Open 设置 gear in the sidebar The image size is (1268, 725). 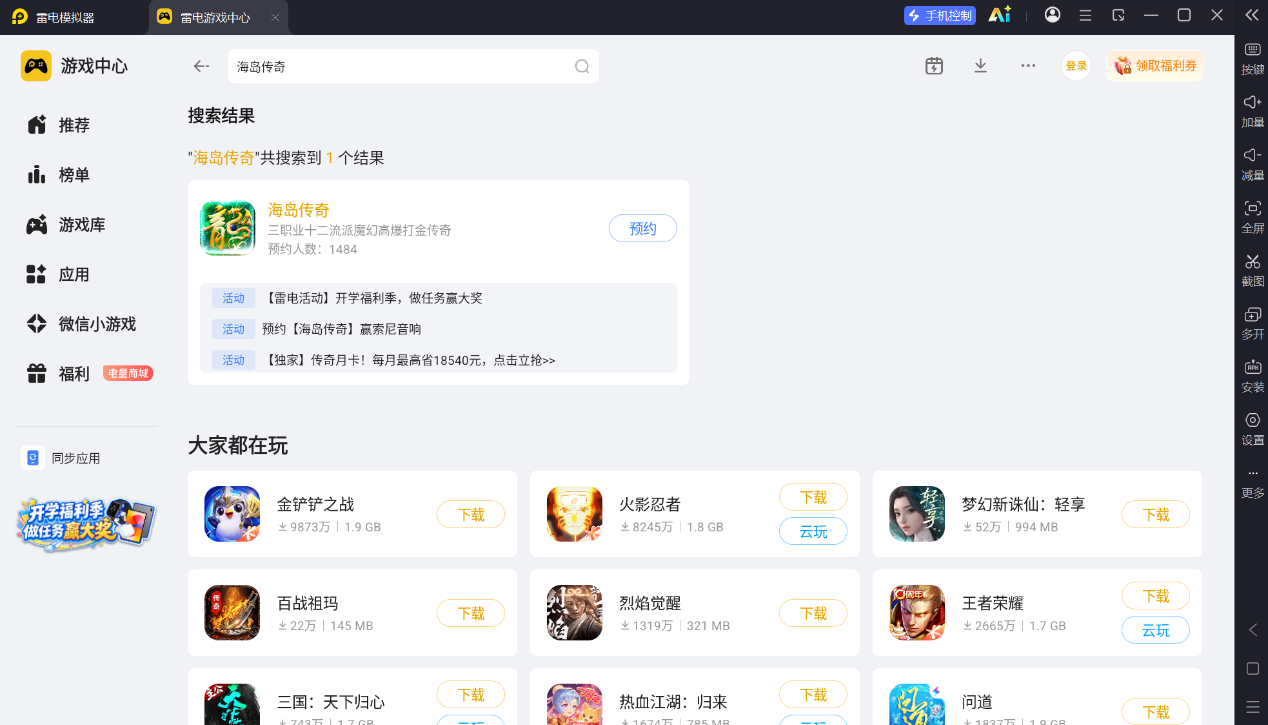click(1252, 420)
